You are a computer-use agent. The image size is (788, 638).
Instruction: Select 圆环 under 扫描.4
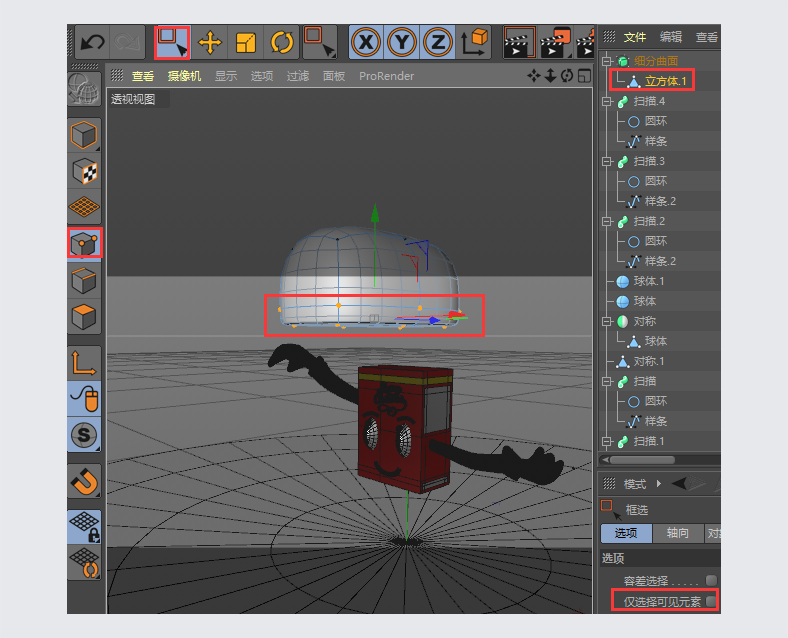coord(656,121)
